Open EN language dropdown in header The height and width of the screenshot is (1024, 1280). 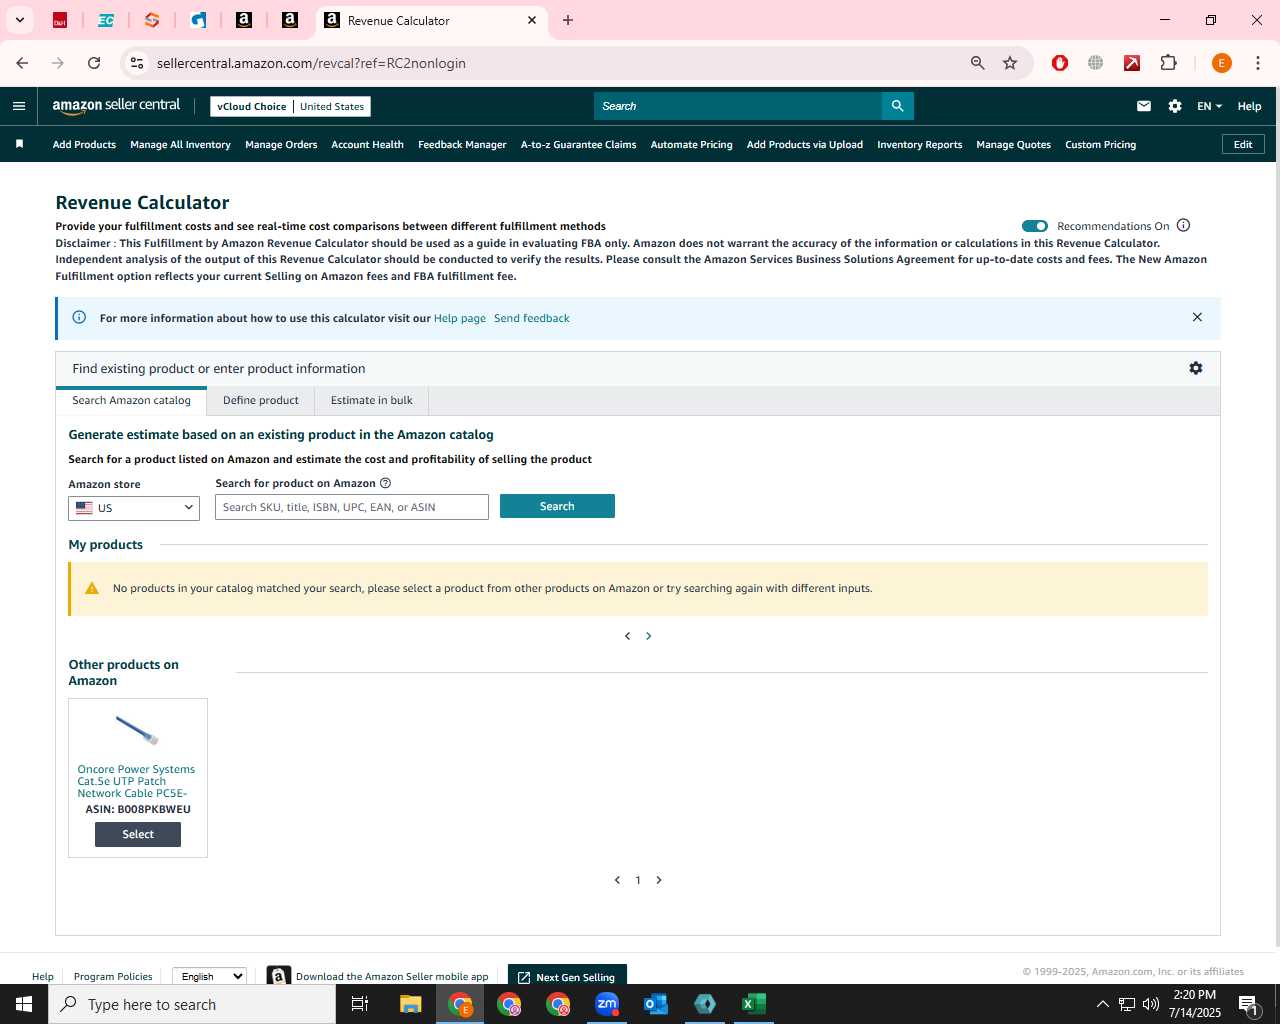pyautogui.click(x=1209, y=106)
